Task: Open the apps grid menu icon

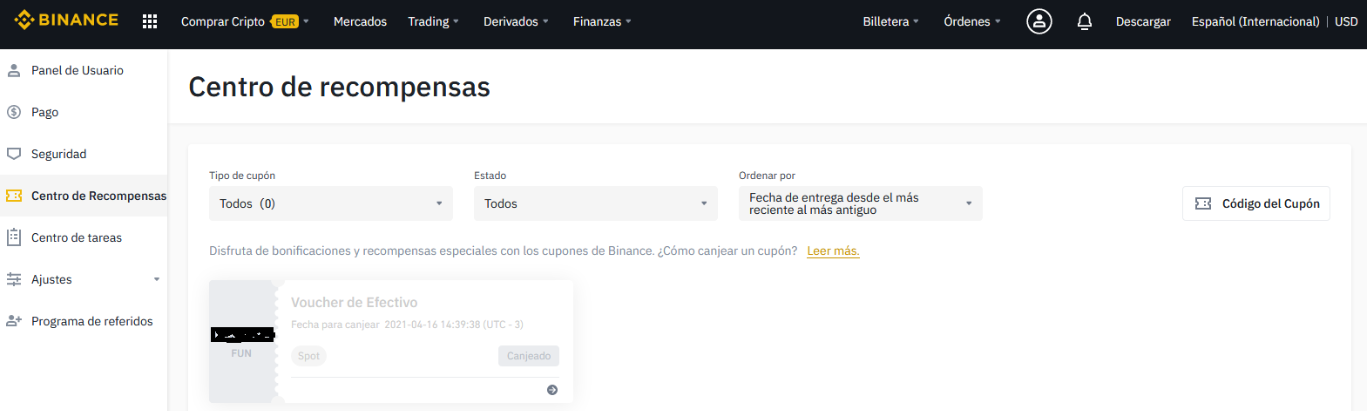Action: point(150,21)
